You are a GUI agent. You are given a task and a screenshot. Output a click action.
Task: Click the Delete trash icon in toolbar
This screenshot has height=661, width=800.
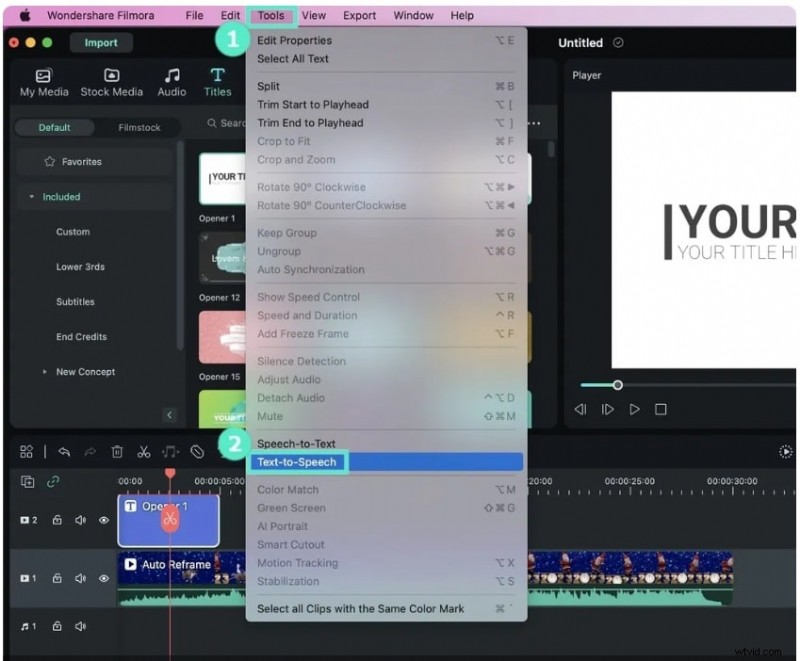tap(117, 452)
